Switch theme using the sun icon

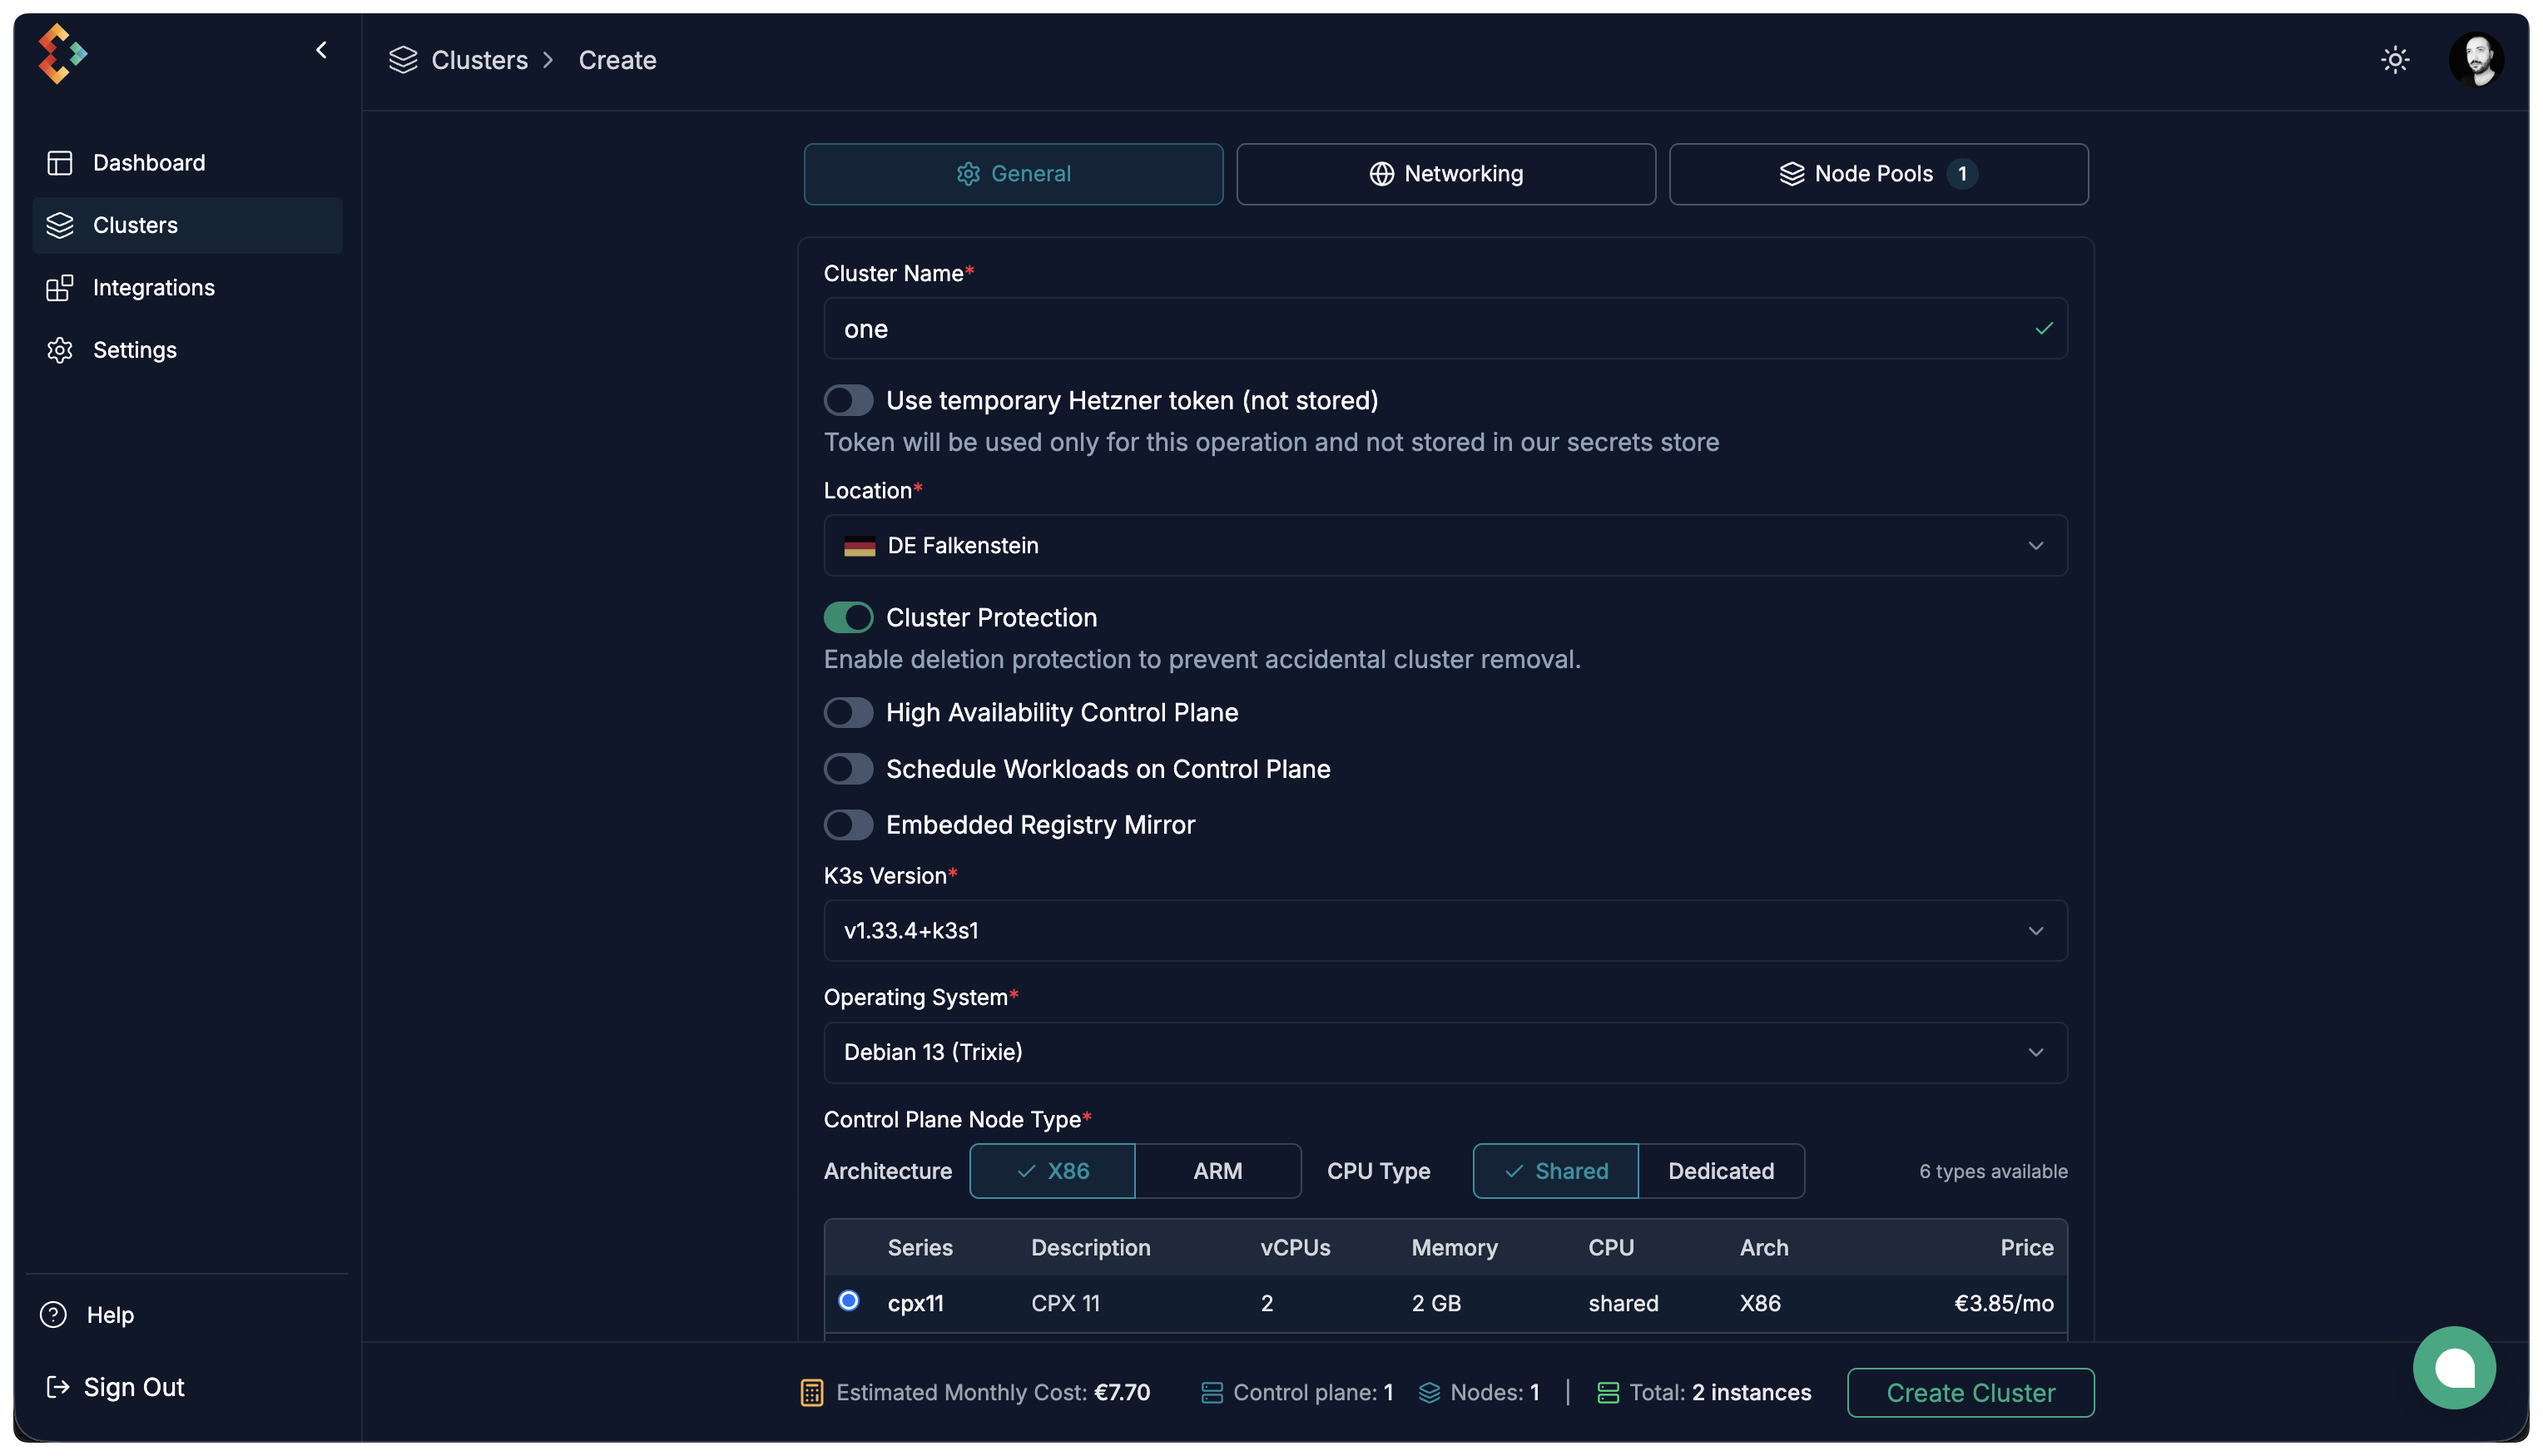click(2394, 60)
